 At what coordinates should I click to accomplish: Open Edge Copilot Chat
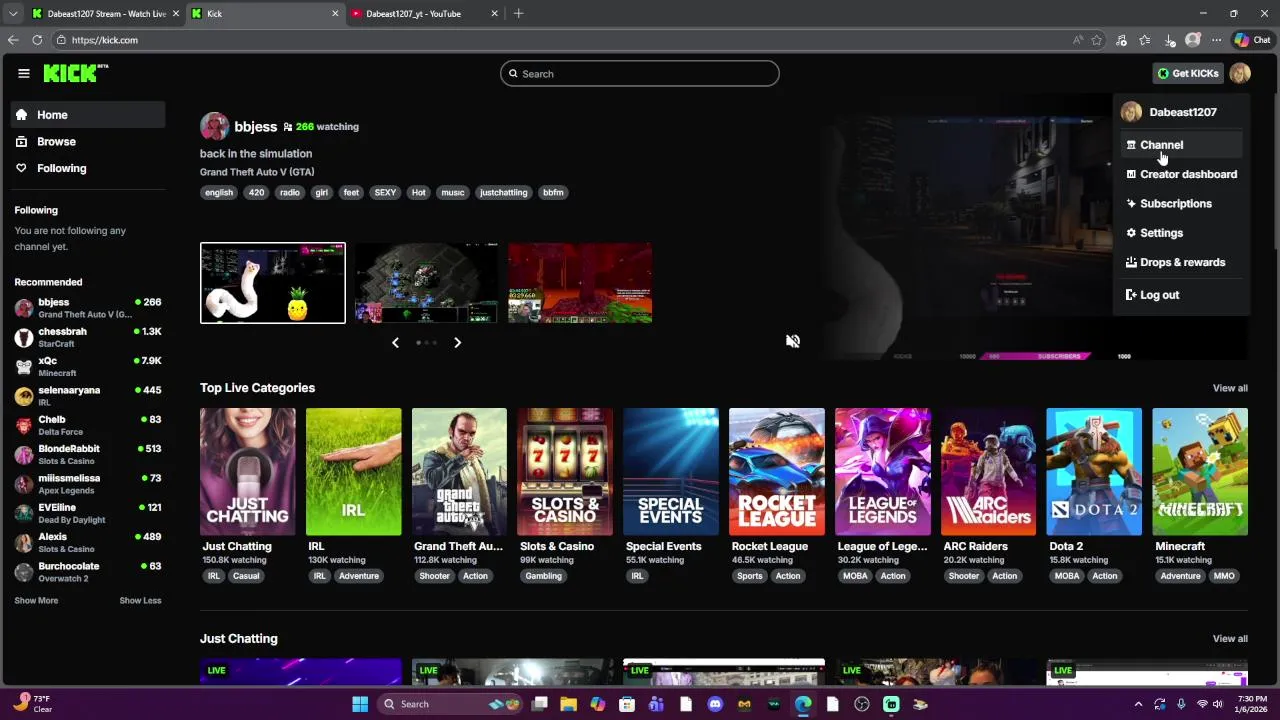coord(1251,40)
